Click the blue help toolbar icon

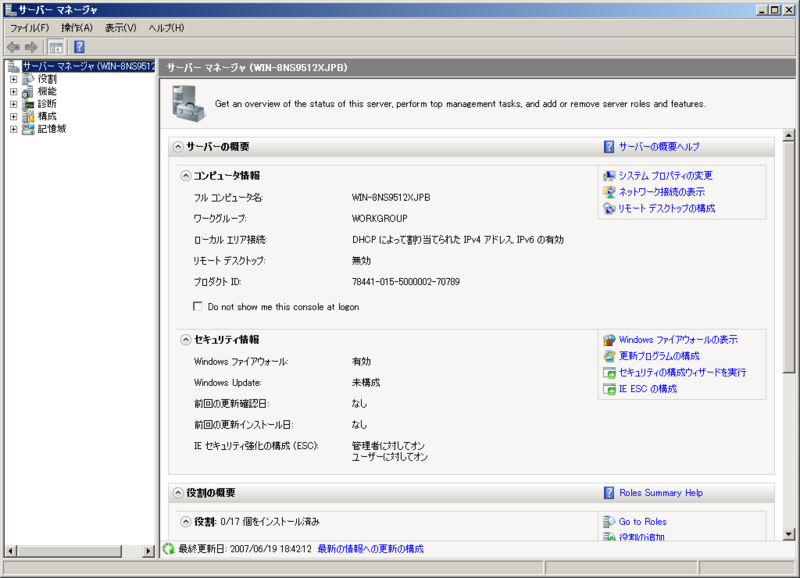pyautogui.click(x=79, y=47)
